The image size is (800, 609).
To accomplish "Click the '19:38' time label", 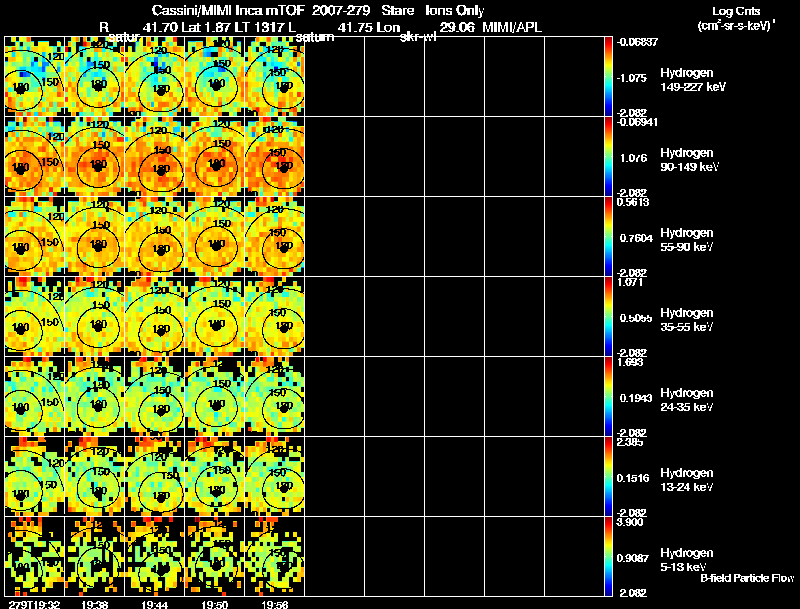I will pyautogui.click(x=94, y=604).
